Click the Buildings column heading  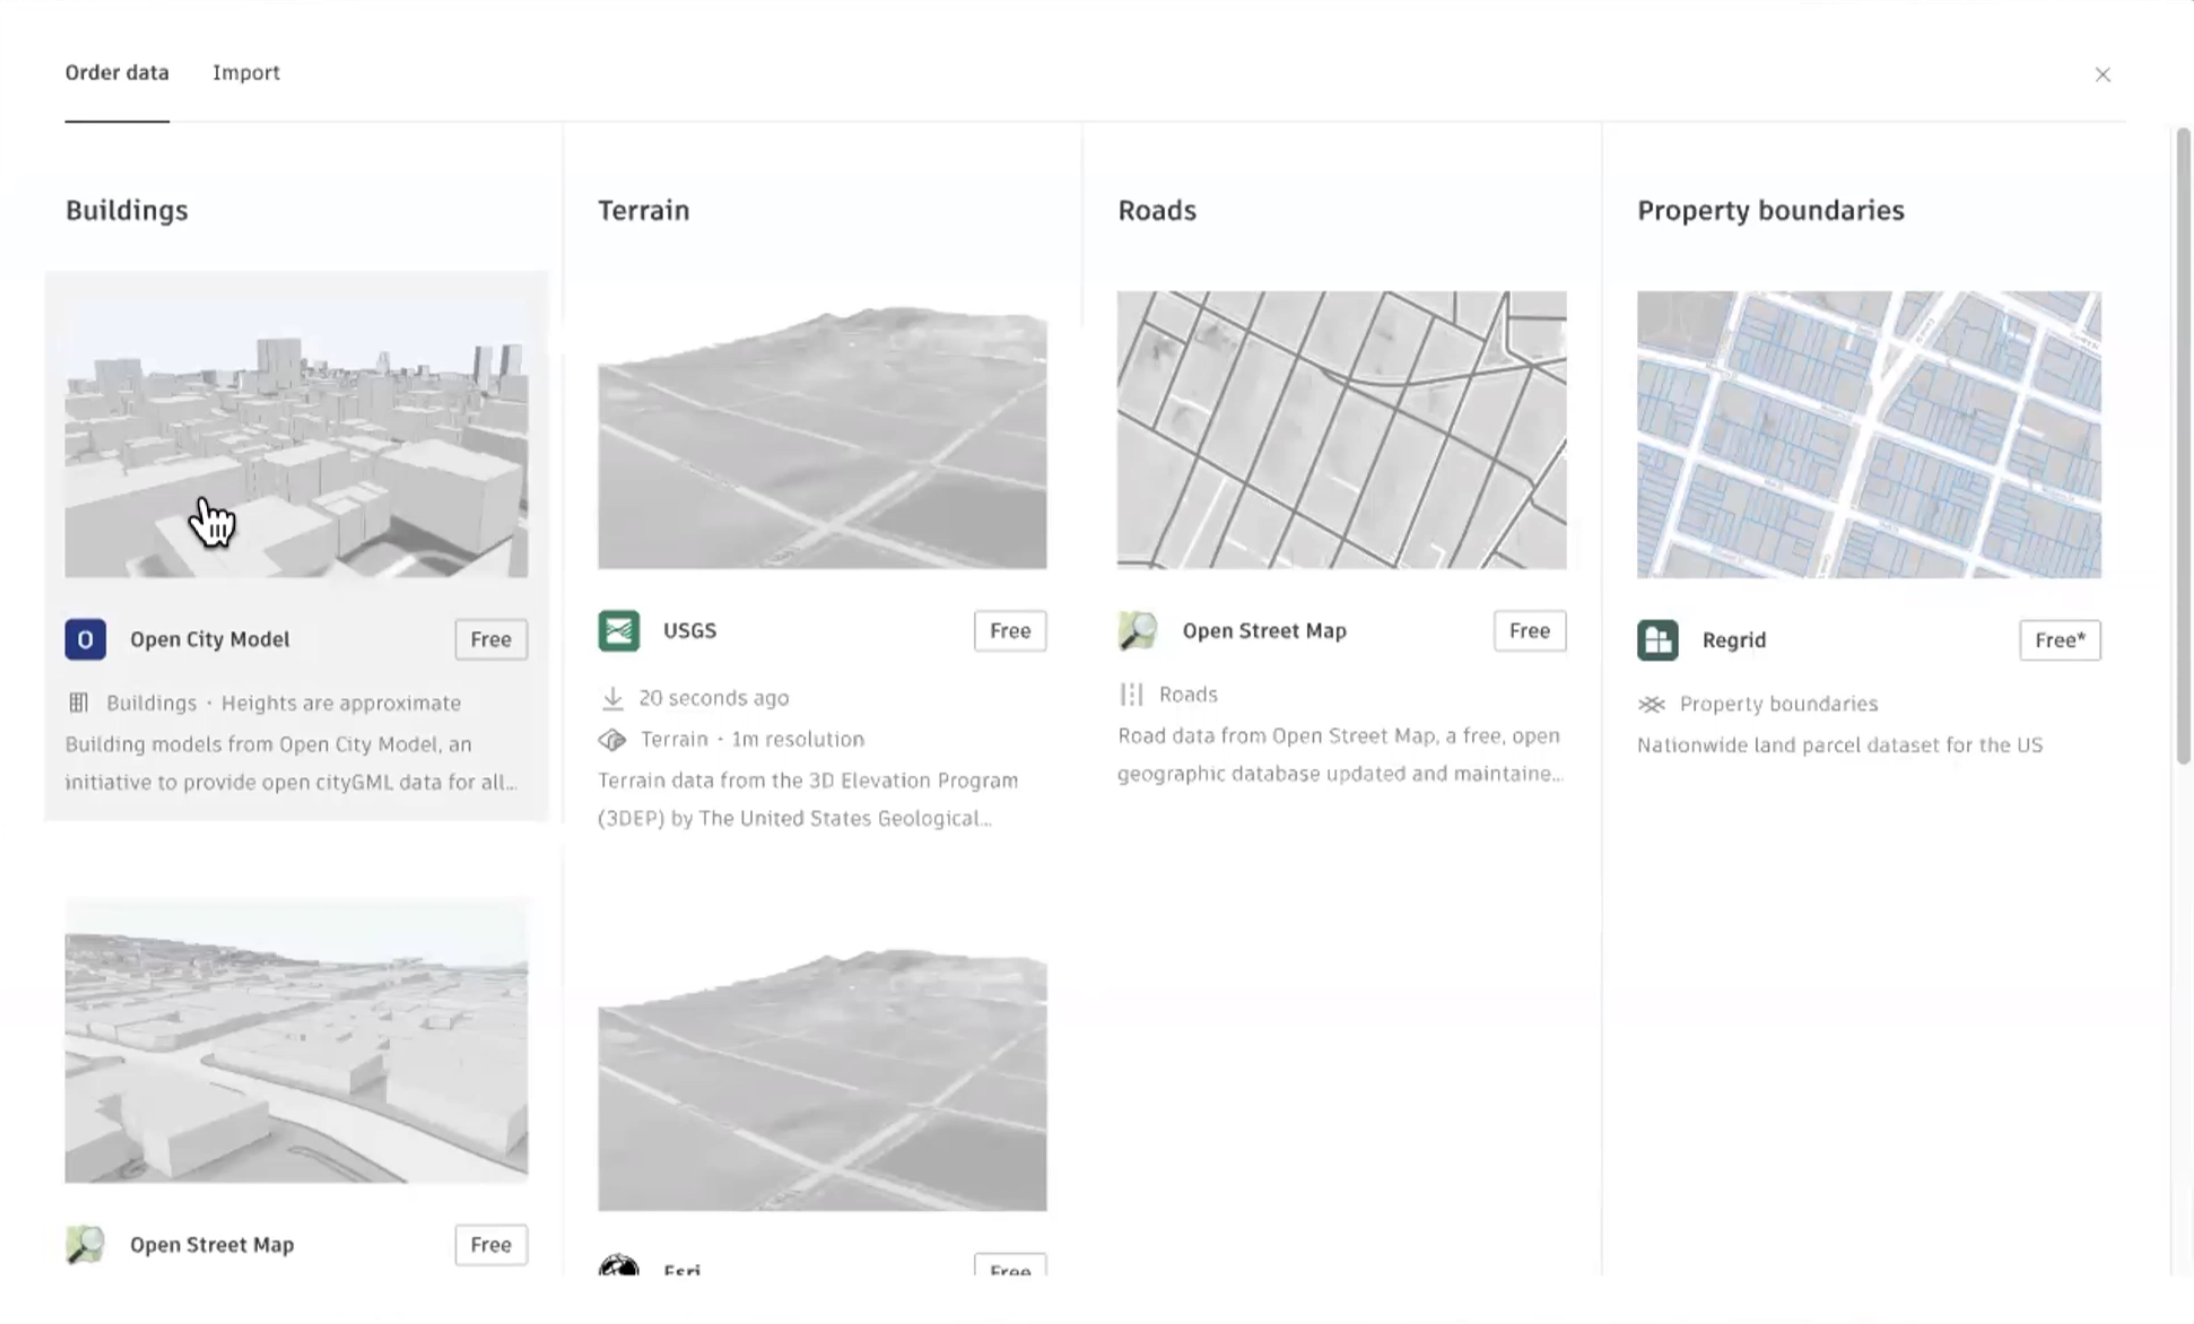click(x=127, y=210)
